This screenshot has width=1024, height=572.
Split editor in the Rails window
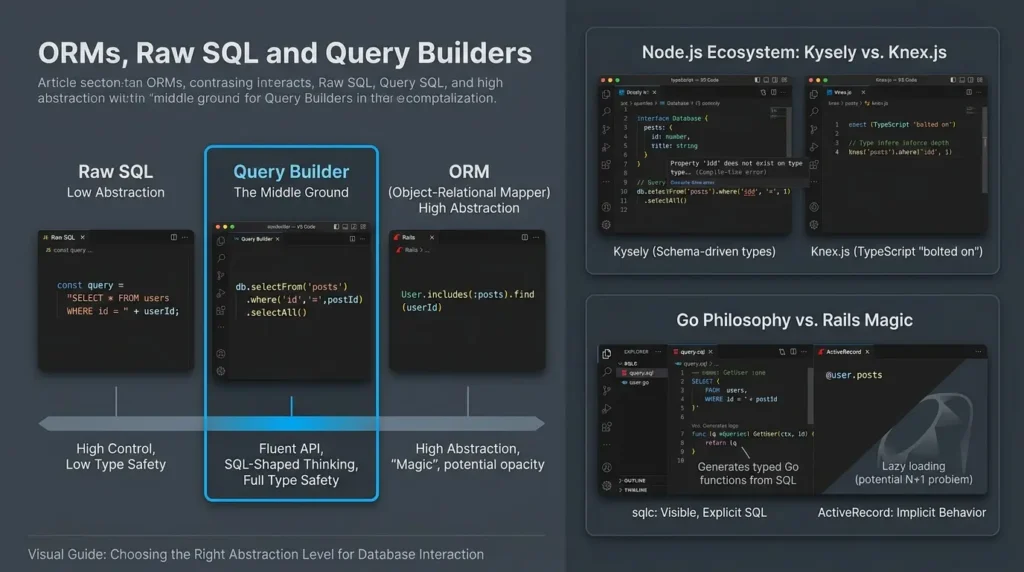coord(524,237)
